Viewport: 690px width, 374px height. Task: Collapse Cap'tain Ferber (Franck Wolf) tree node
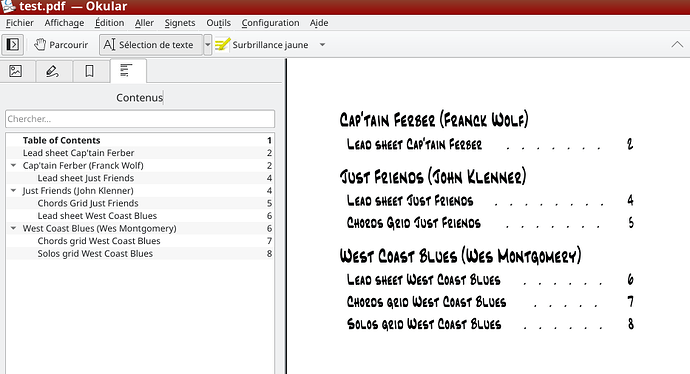coord(13,165)
